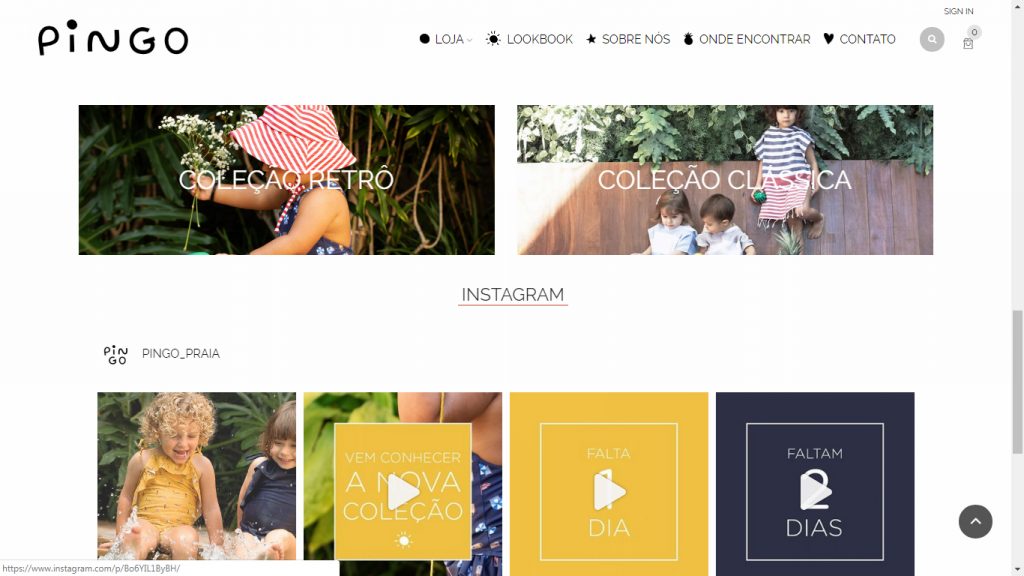
Task: Click the back-to-top arrow button
Action: [975, 521]
